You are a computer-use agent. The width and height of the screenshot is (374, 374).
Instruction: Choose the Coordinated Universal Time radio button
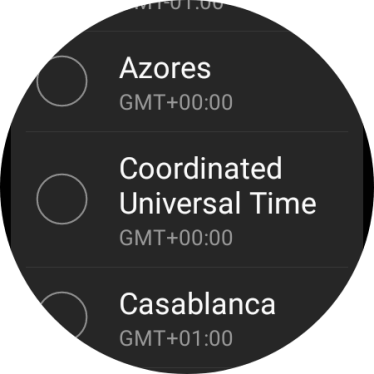pos(62,199)
